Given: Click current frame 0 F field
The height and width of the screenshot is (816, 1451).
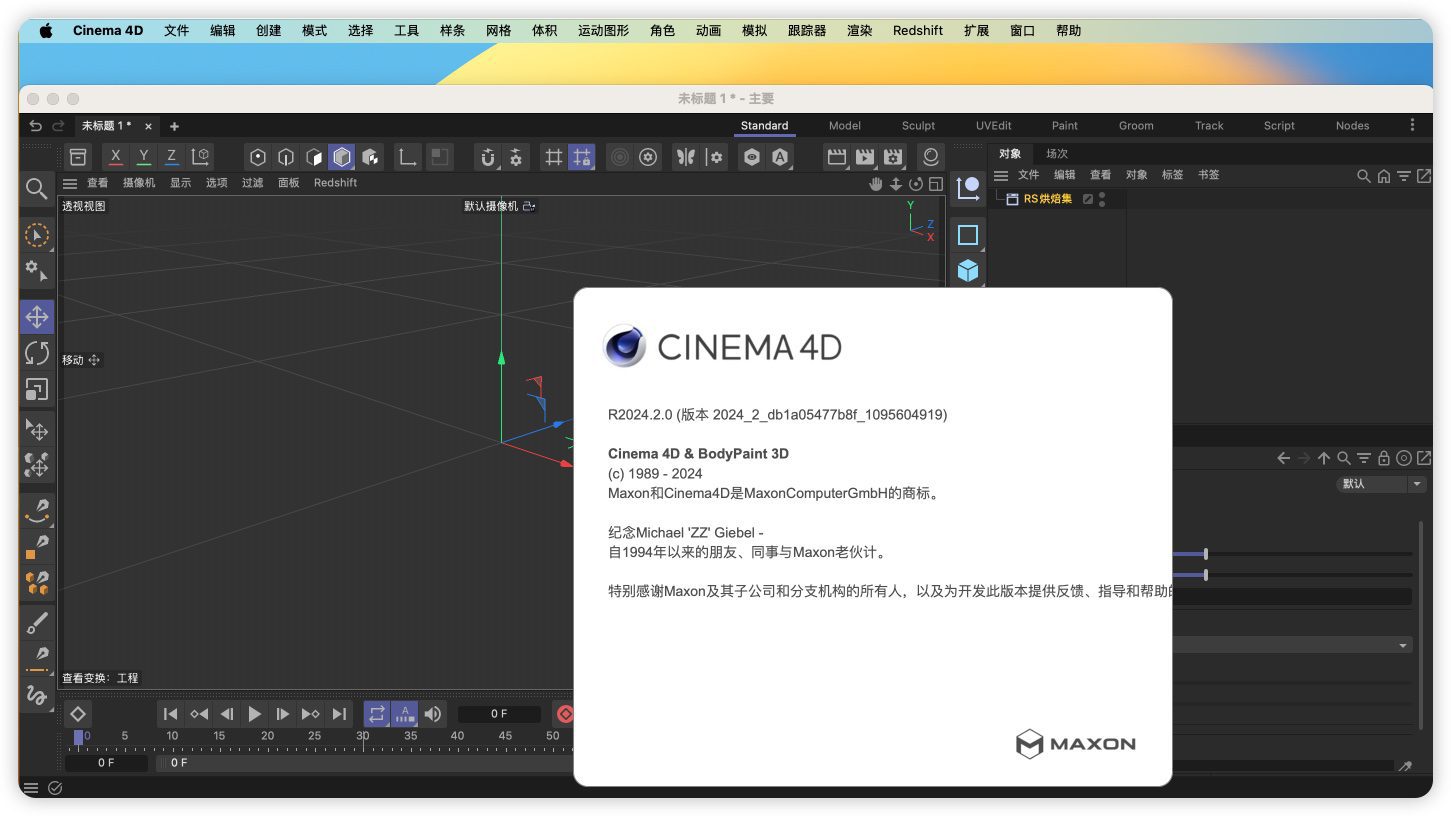Looking at the screenshot, I should 499,714.
